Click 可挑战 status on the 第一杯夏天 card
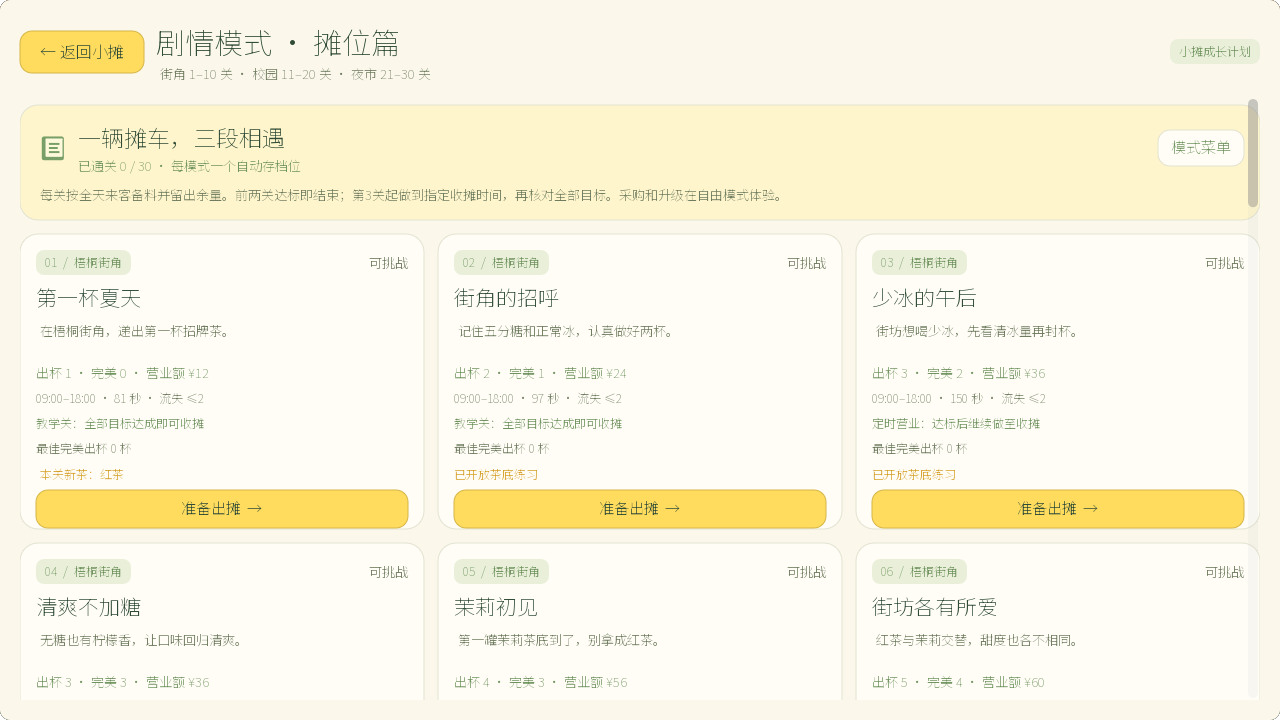The height and width of the screenshot is (720, 1280). click(389, 263)
